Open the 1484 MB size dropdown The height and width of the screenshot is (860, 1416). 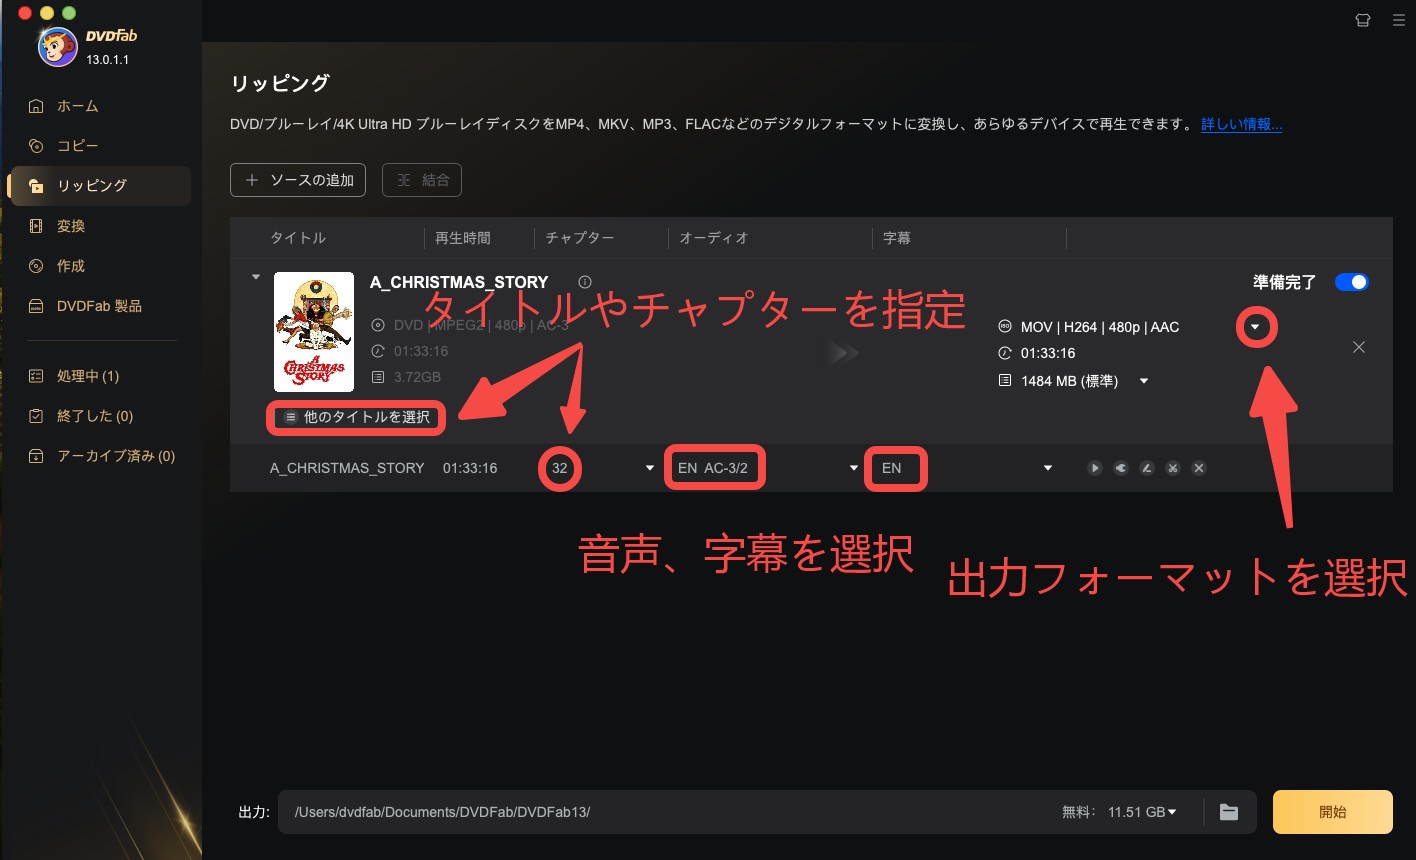[x=1144, y=381]
